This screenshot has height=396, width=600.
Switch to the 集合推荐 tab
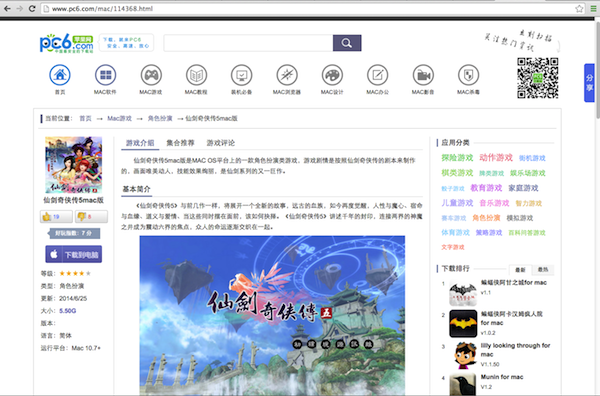(x=180, y=143)
